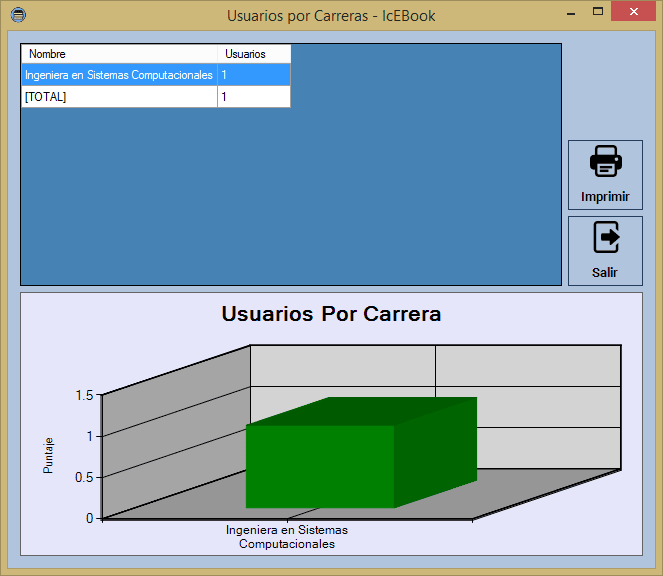Click the chart's x-axis category label
Screen dimensions: 663x576
coord(287,537)
